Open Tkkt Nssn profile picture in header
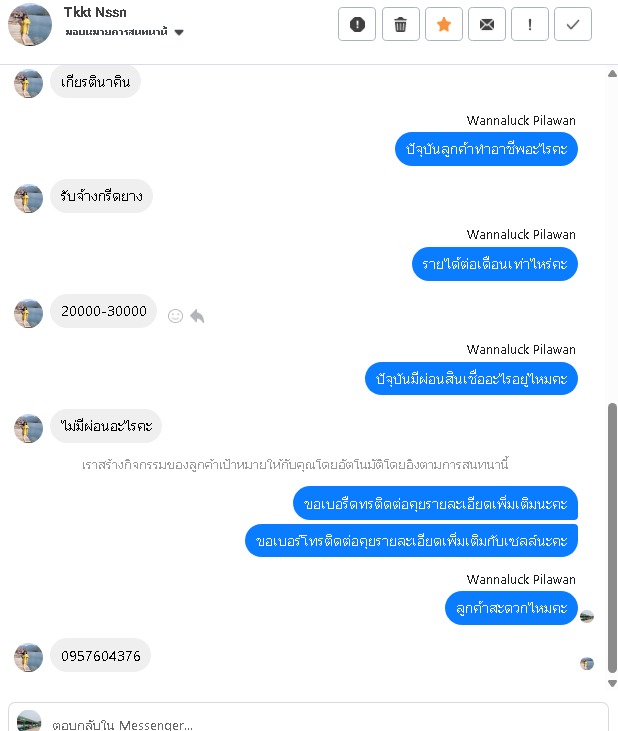 point(30,24)
